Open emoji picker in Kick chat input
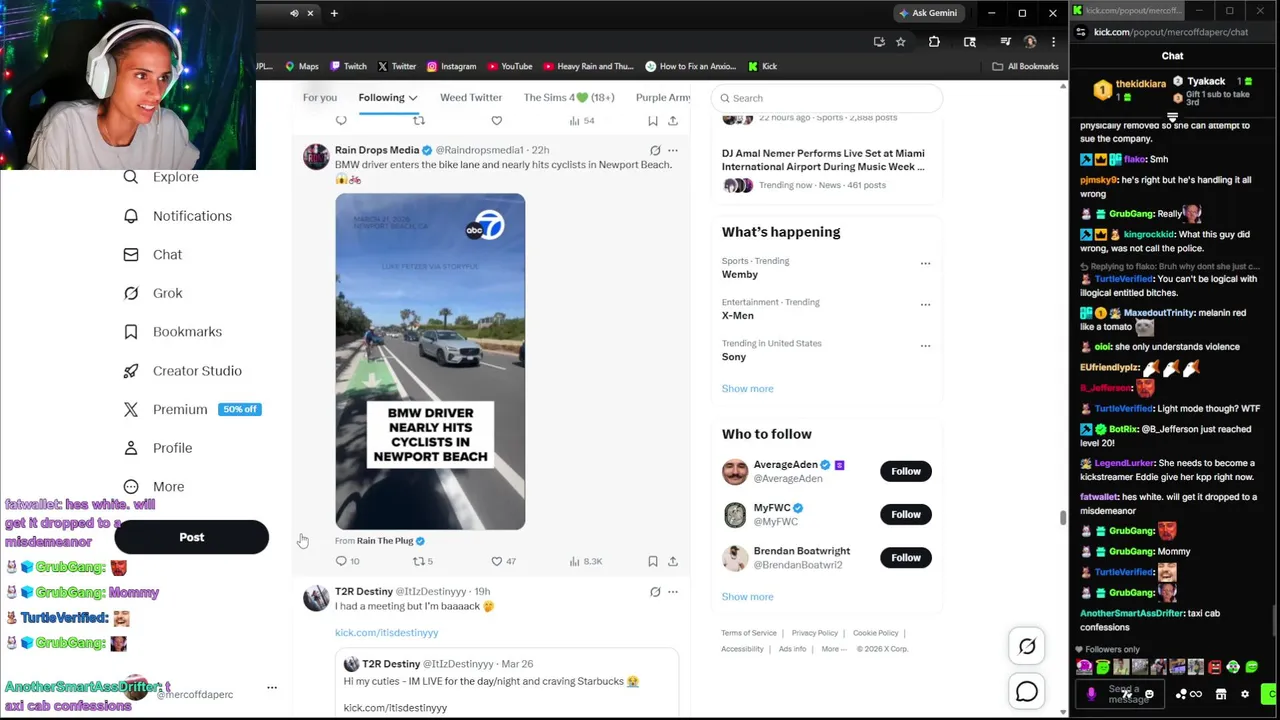 tap(1149, 694)
